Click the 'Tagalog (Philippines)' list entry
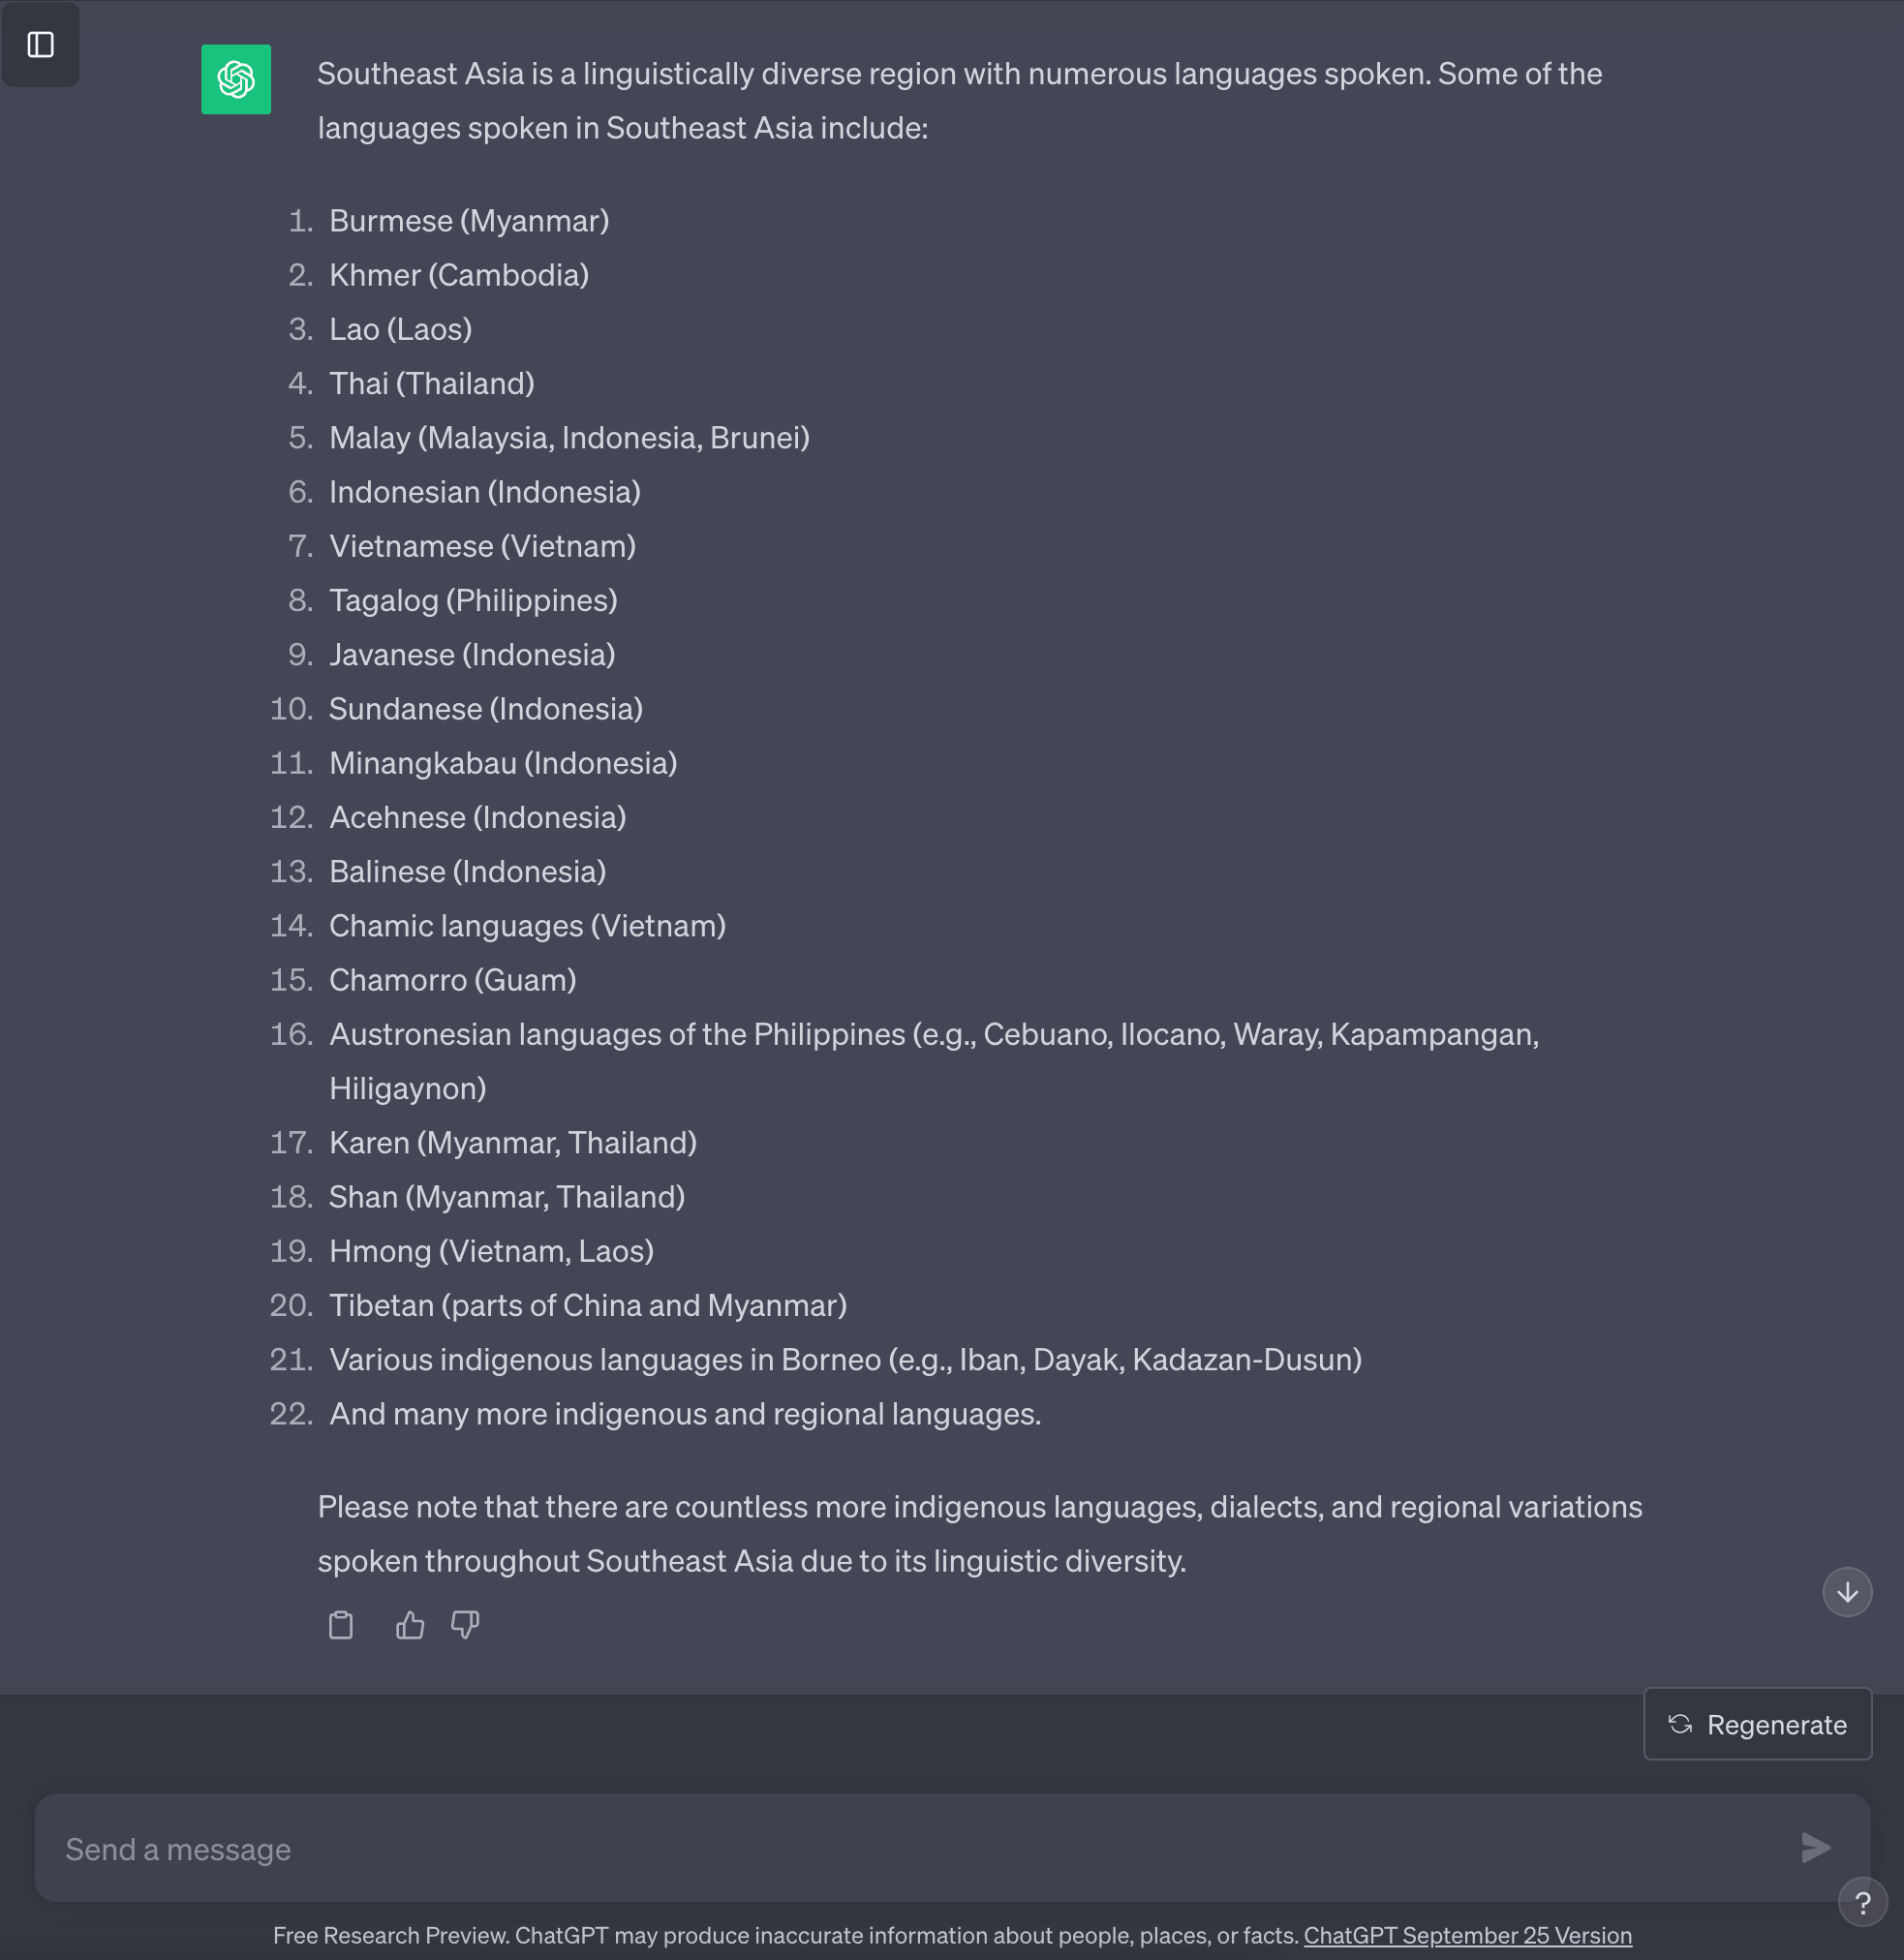Viewport: 1904px width, 1960px height. pos(473,601)
